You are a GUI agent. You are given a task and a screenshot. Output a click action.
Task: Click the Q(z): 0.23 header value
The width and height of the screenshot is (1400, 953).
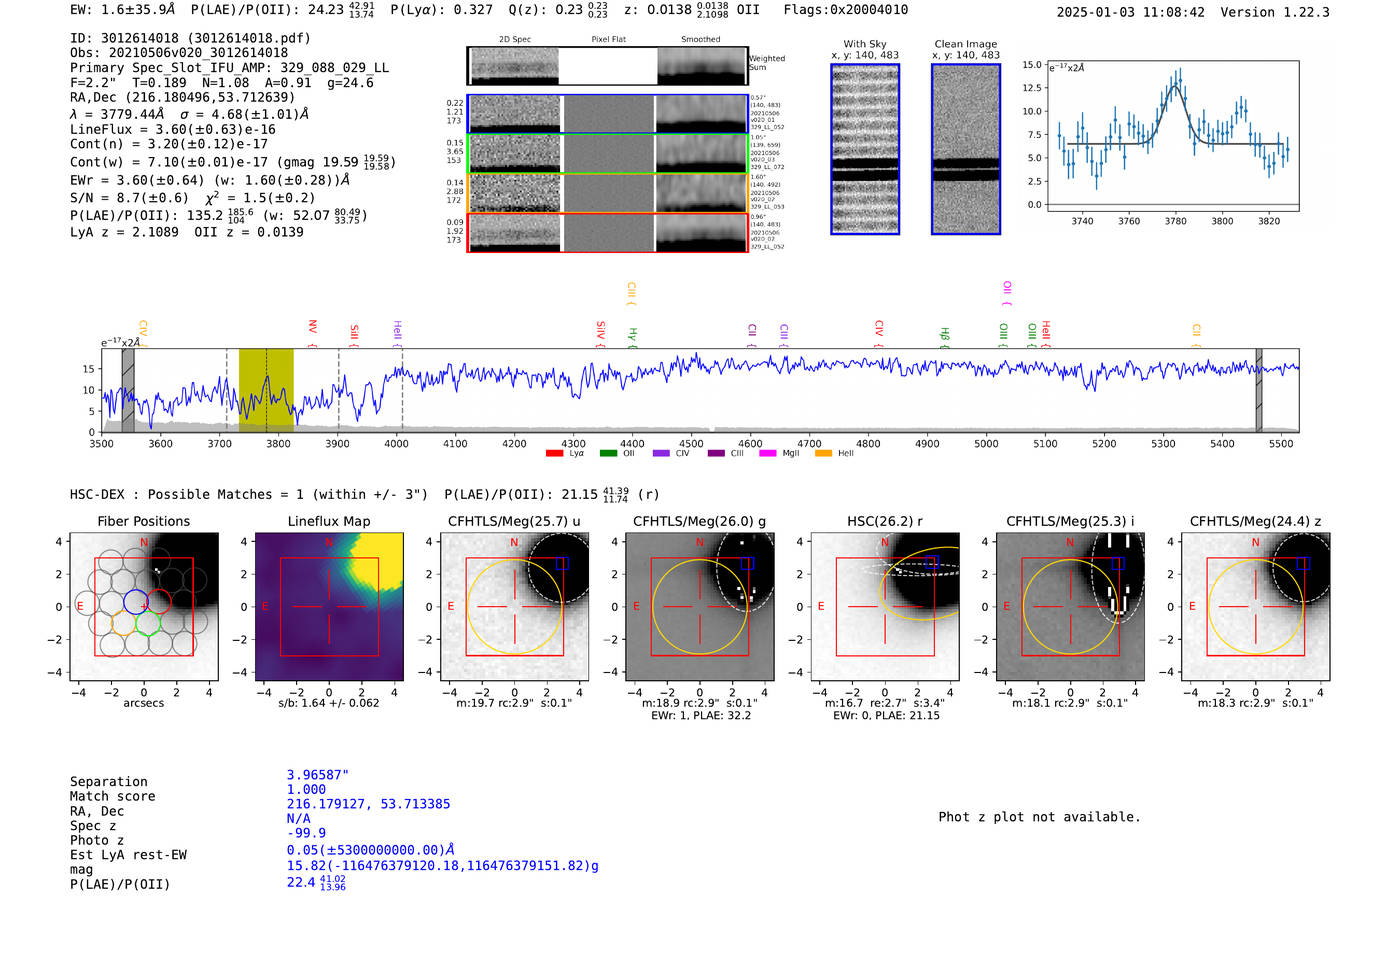(558, 10)
